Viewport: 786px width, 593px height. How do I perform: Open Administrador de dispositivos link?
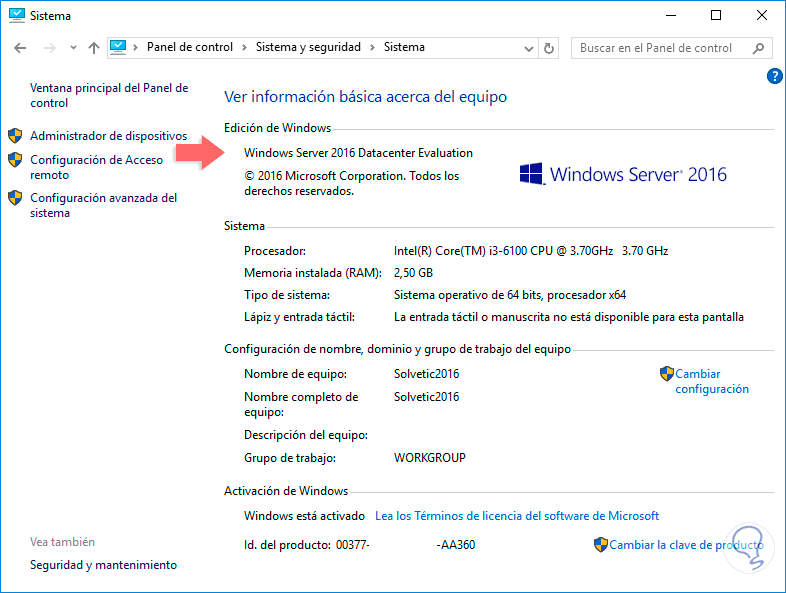[109, 136]
